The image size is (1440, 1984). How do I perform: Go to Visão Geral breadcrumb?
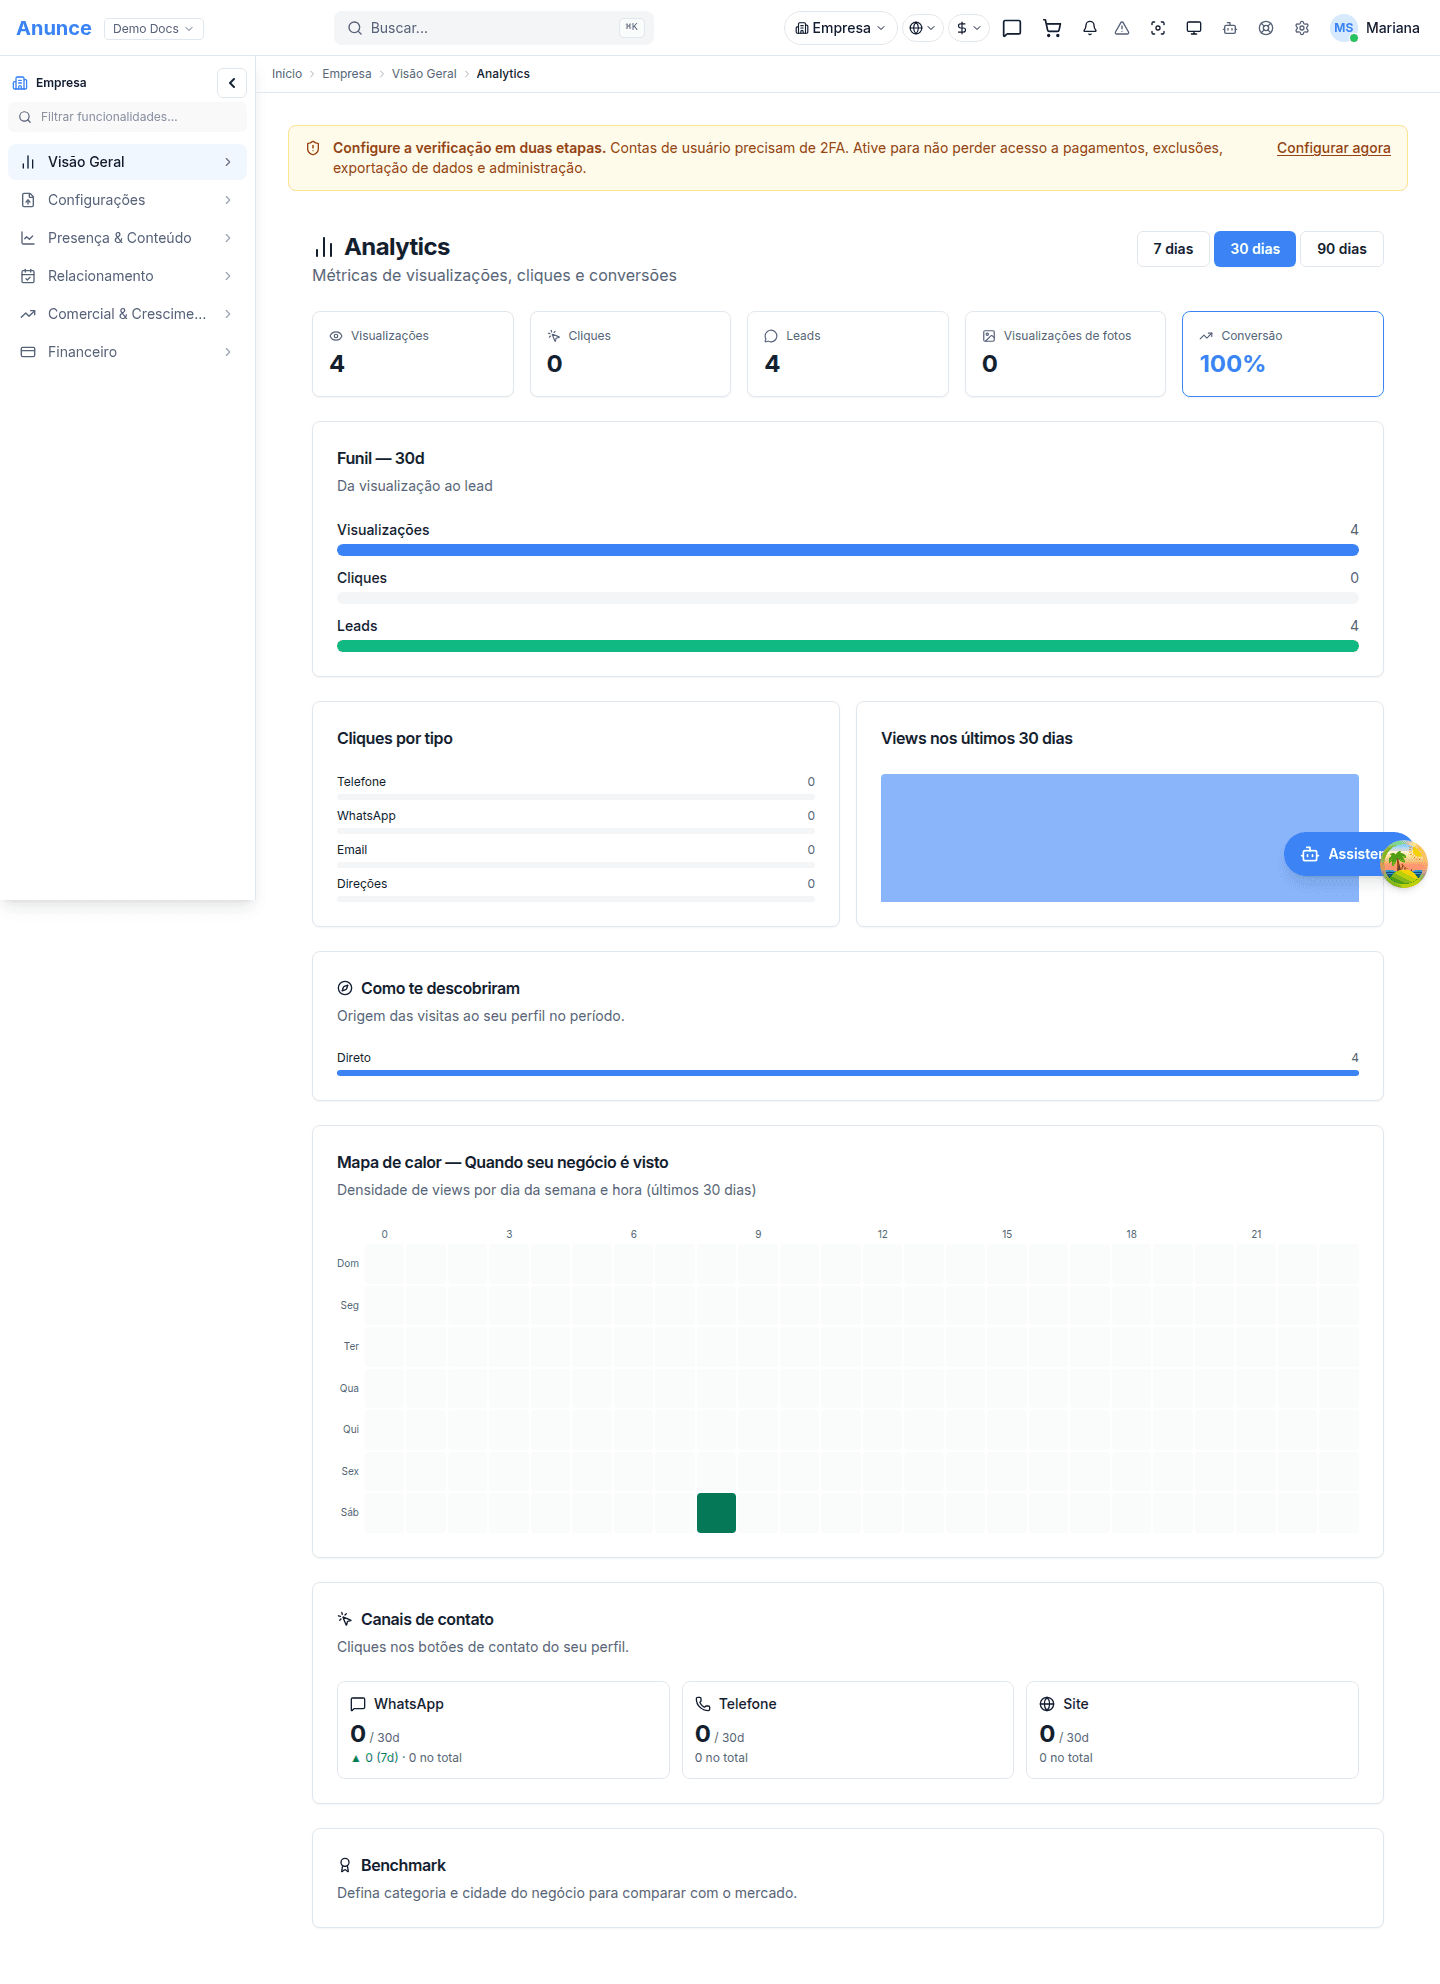tap(424, 74)
